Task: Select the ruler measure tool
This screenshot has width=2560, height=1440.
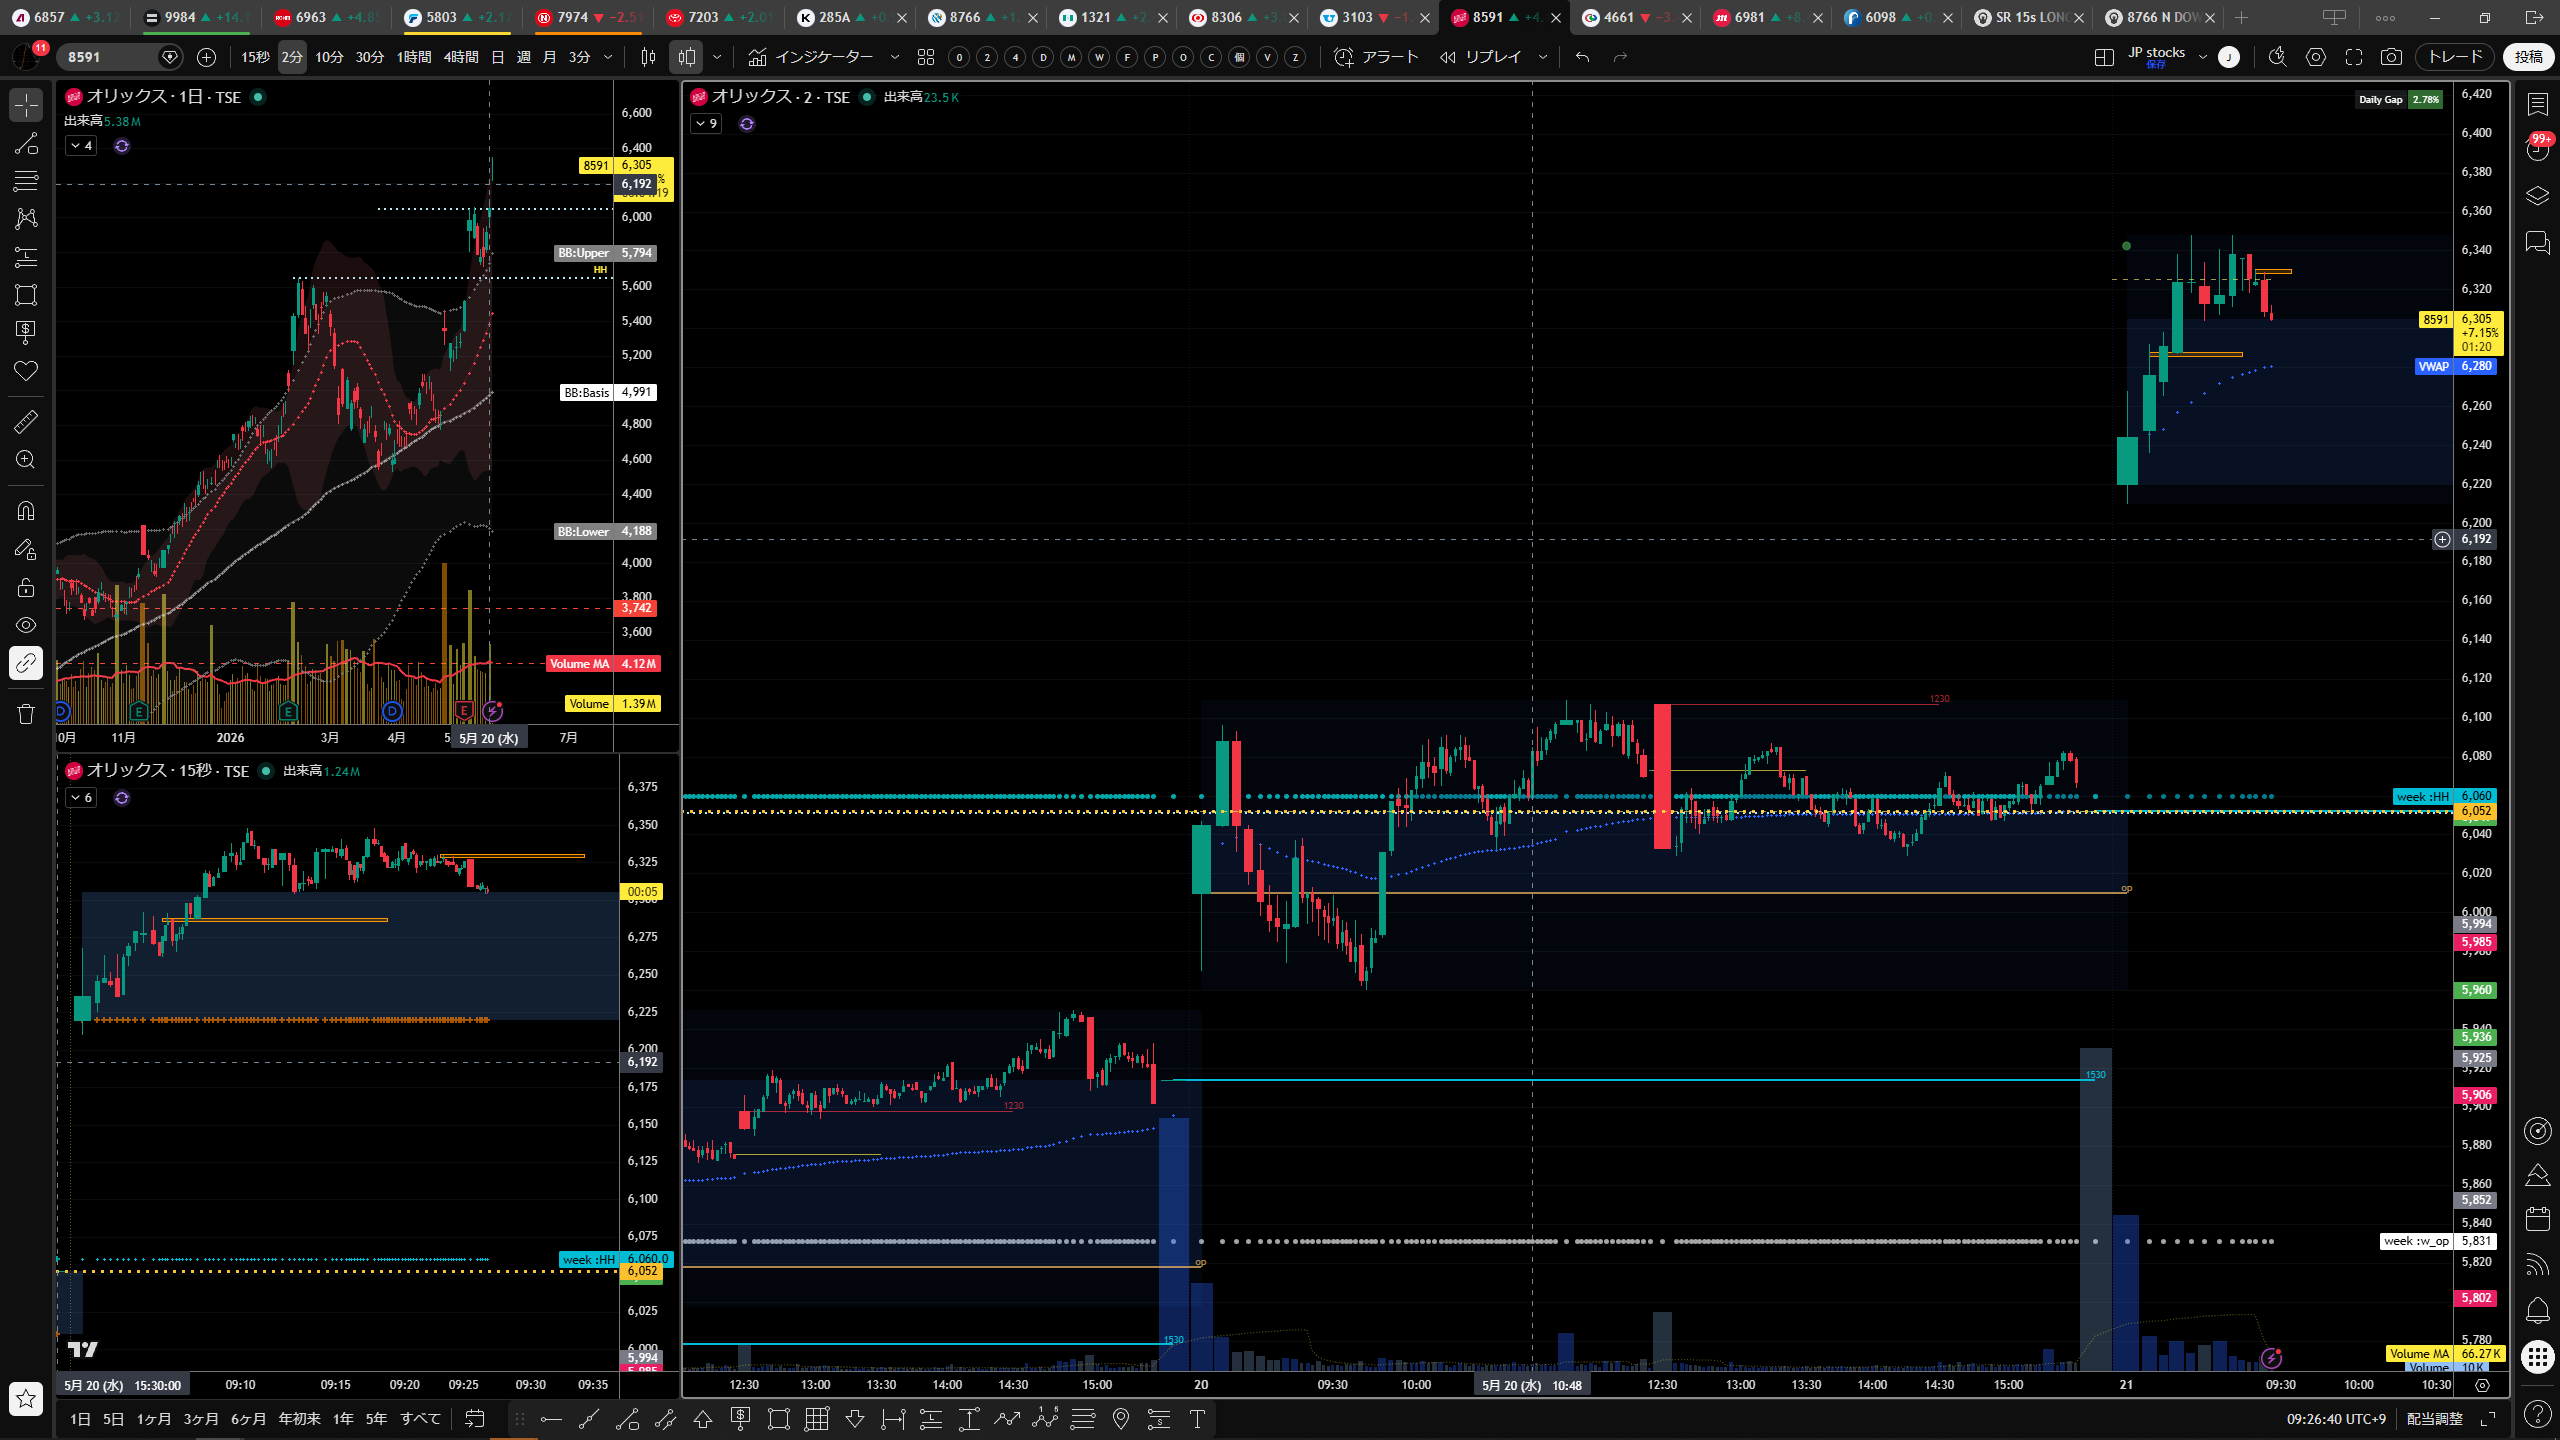Action: 26,422
